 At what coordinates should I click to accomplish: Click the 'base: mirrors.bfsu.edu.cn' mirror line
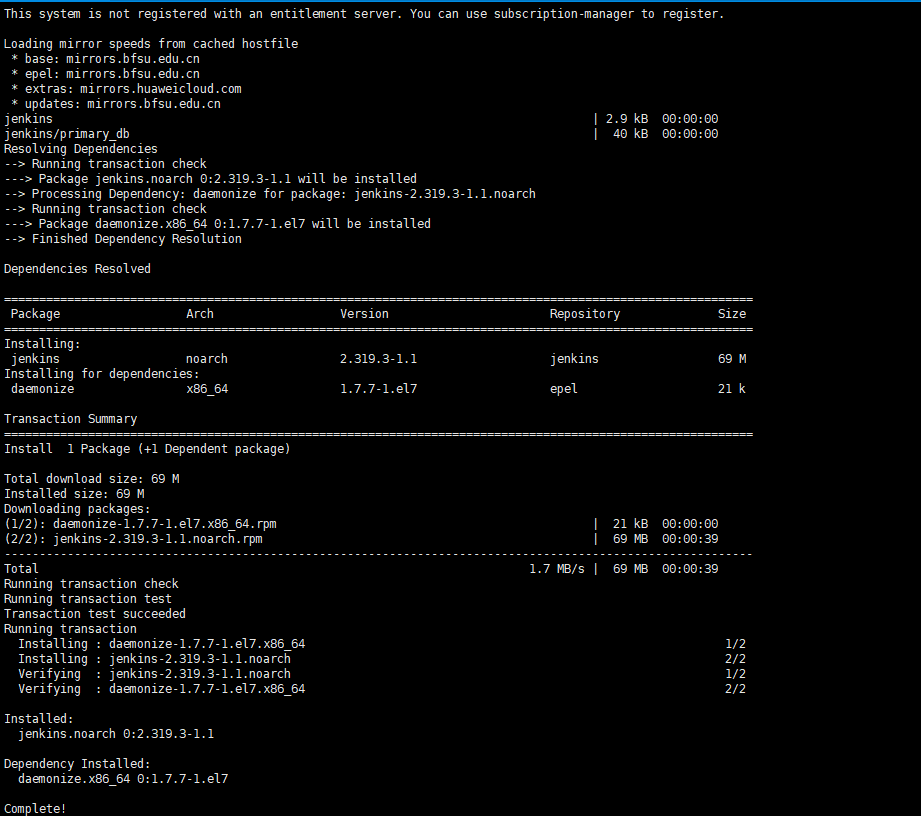coord(106,59)
